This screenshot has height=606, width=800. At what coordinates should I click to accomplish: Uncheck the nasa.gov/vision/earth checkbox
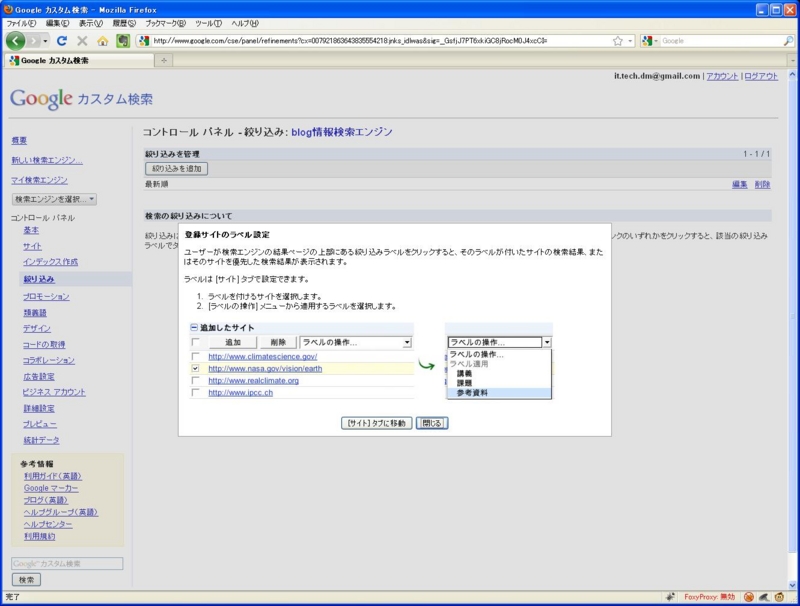click(195, 368)
